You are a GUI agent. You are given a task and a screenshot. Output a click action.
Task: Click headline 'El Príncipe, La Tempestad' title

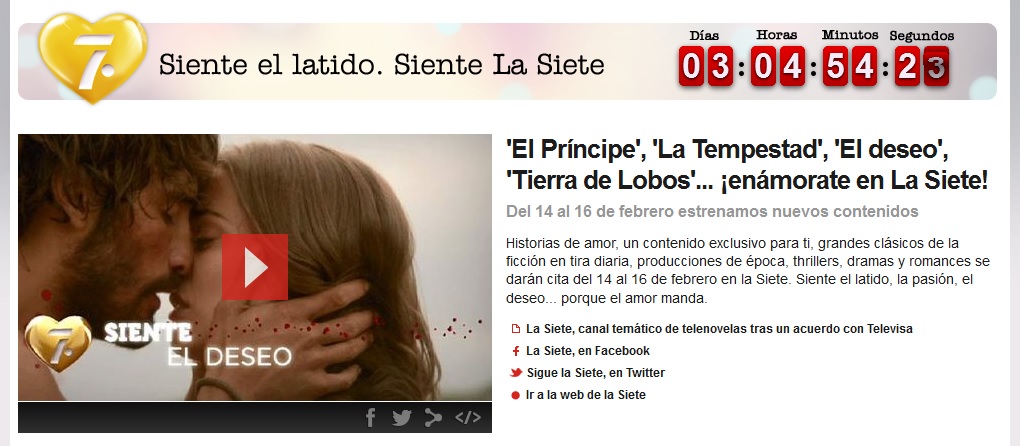747,166
